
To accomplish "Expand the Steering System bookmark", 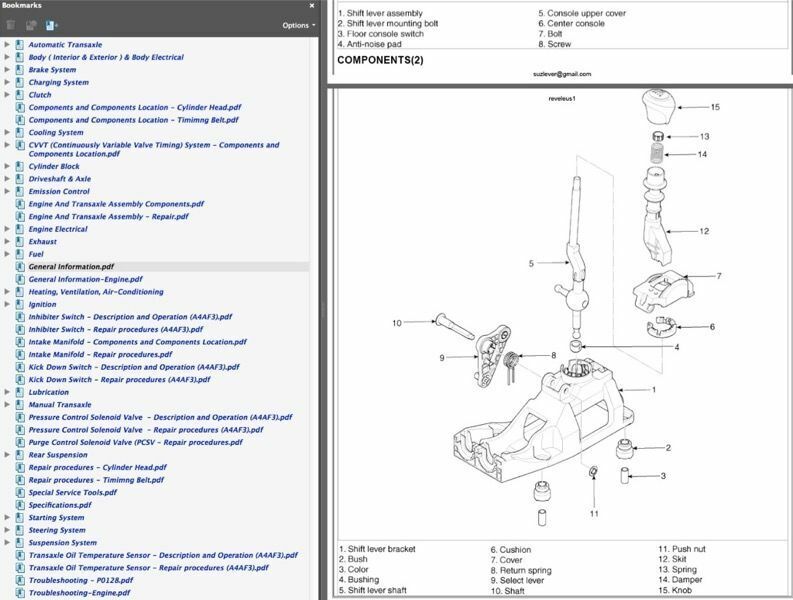I will point(7,530).
